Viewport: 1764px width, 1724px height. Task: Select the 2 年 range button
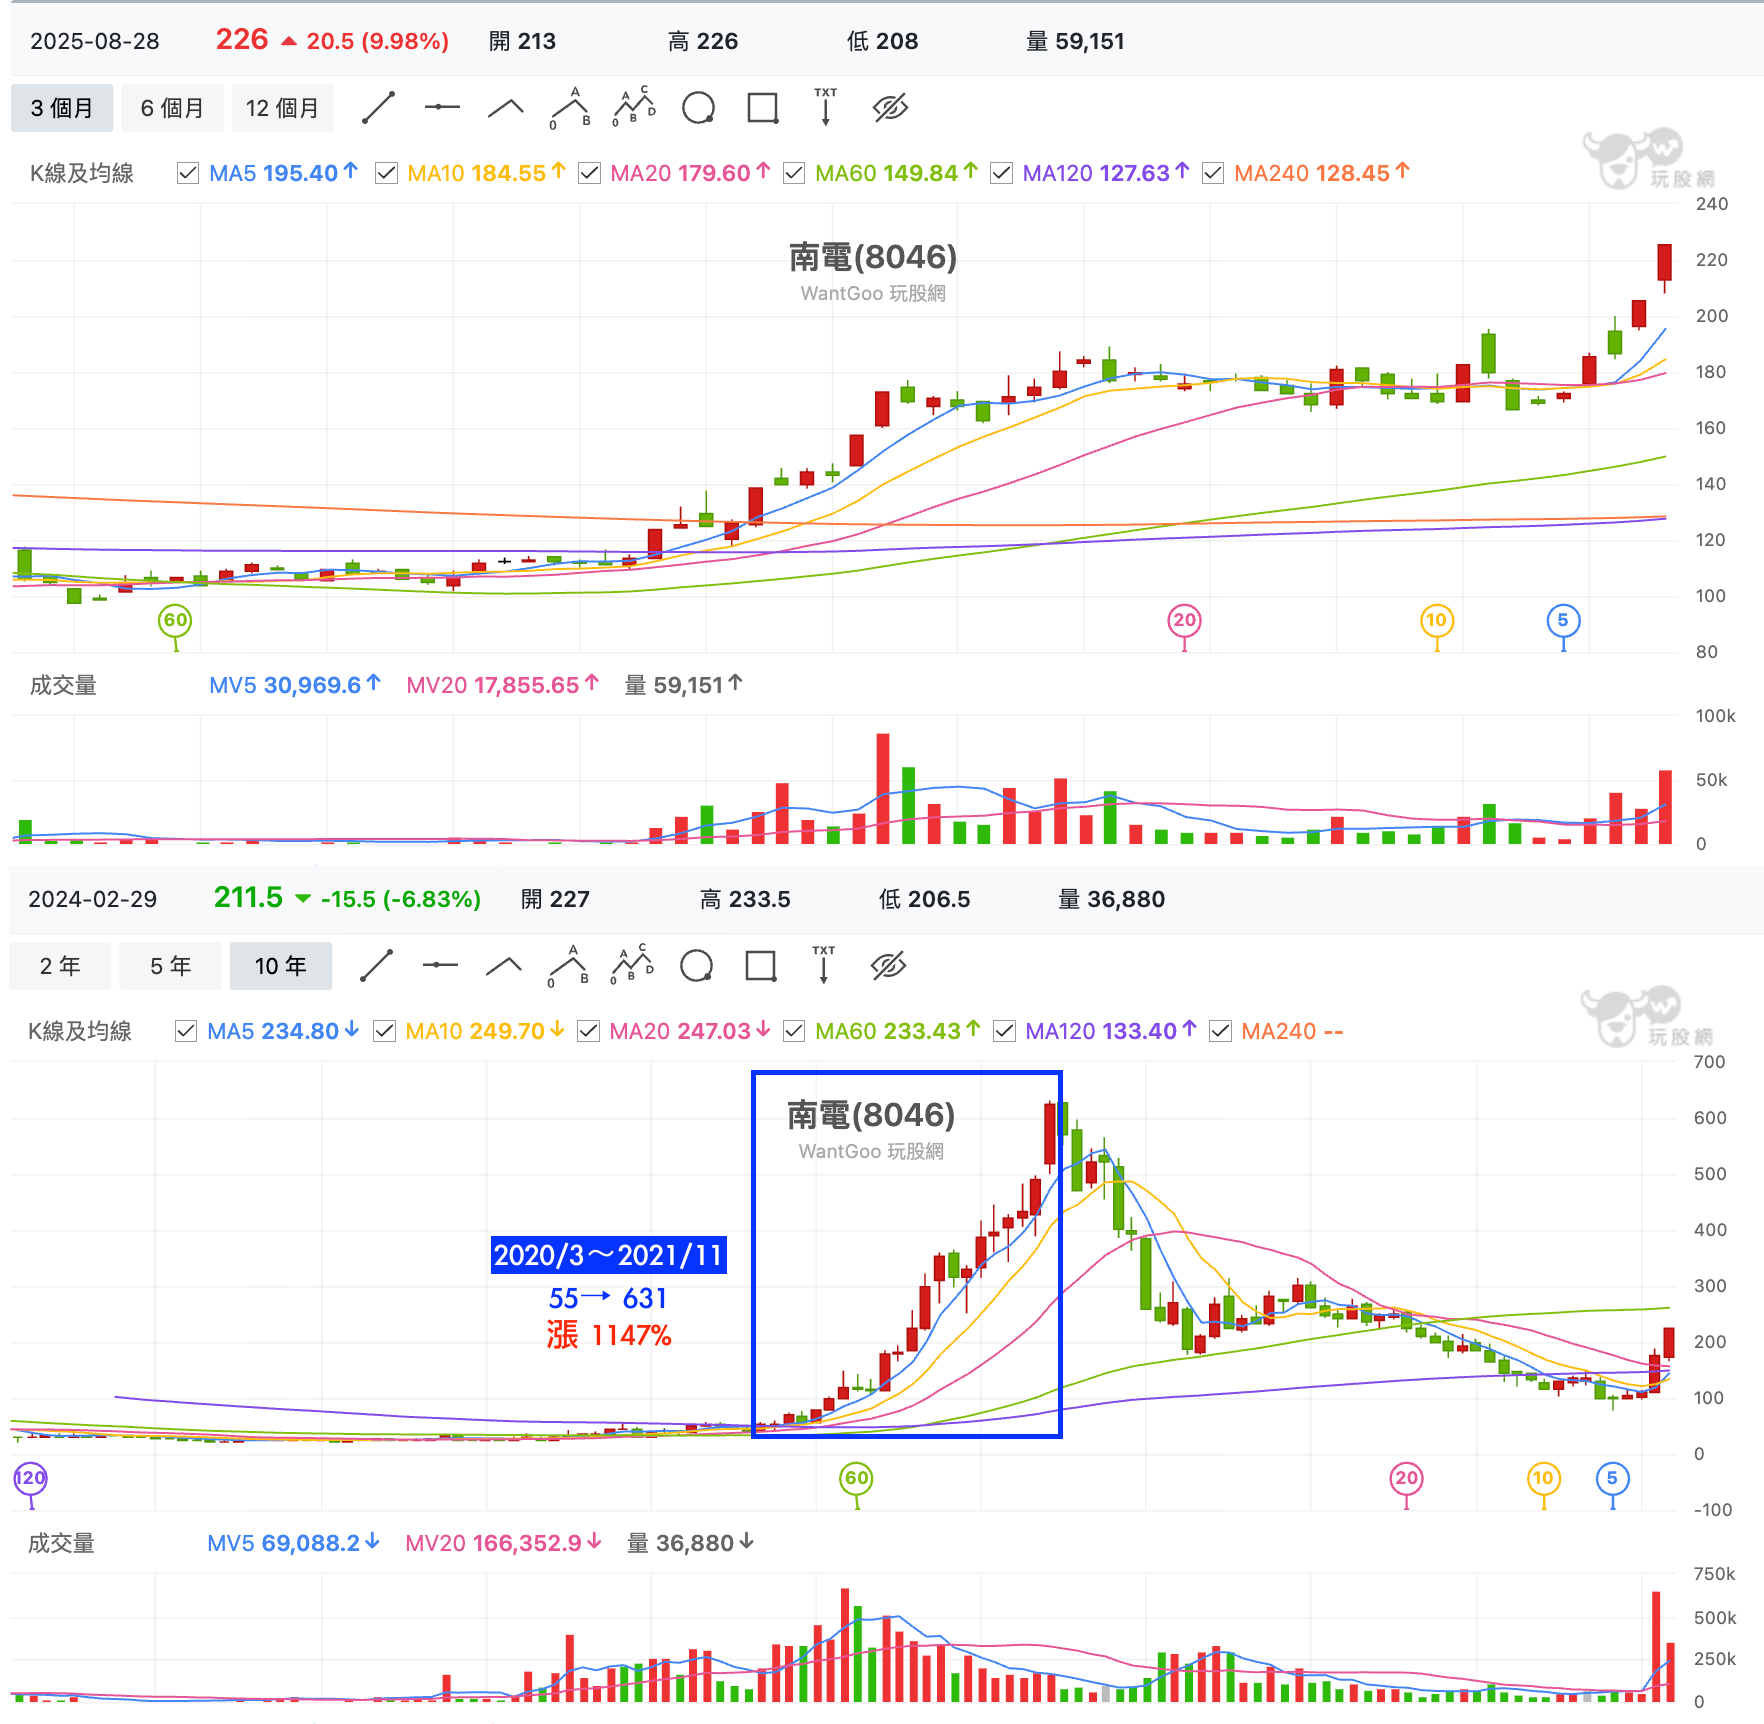pos(60,966)
